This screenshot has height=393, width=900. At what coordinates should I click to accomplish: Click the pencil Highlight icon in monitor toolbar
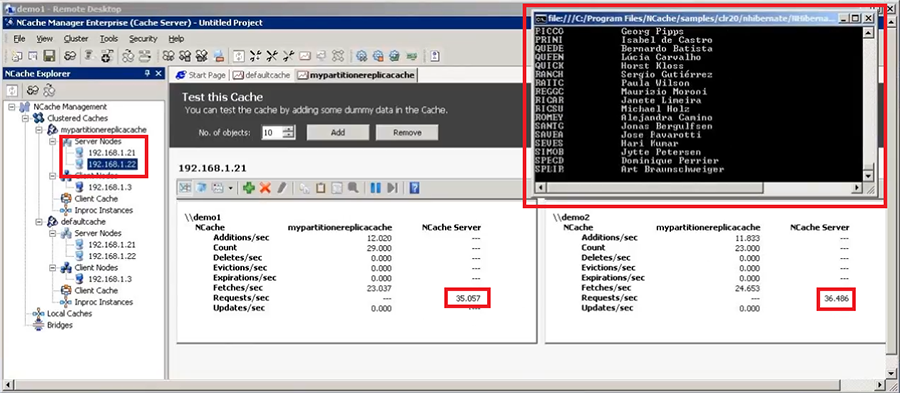coord(281,188)
